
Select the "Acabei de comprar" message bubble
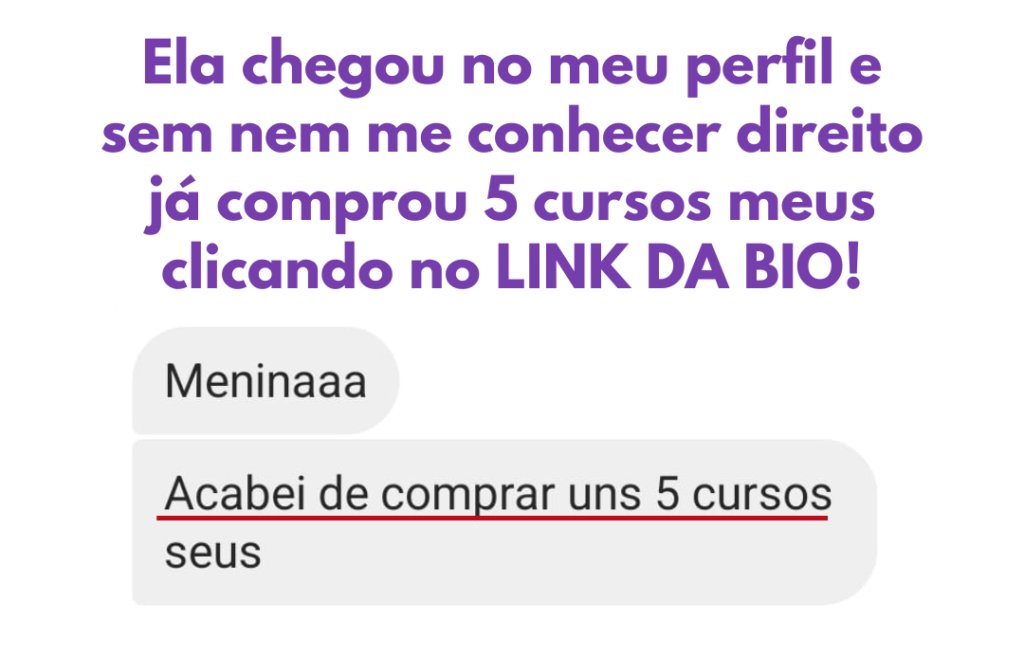504,522
